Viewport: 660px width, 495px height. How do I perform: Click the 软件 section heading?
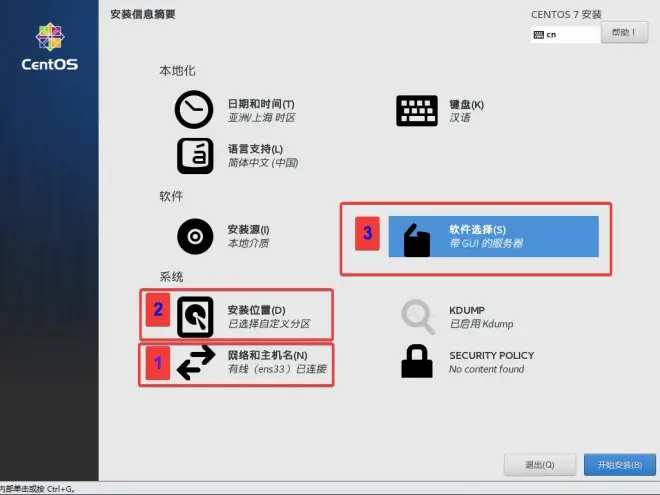tap(171, 196)
